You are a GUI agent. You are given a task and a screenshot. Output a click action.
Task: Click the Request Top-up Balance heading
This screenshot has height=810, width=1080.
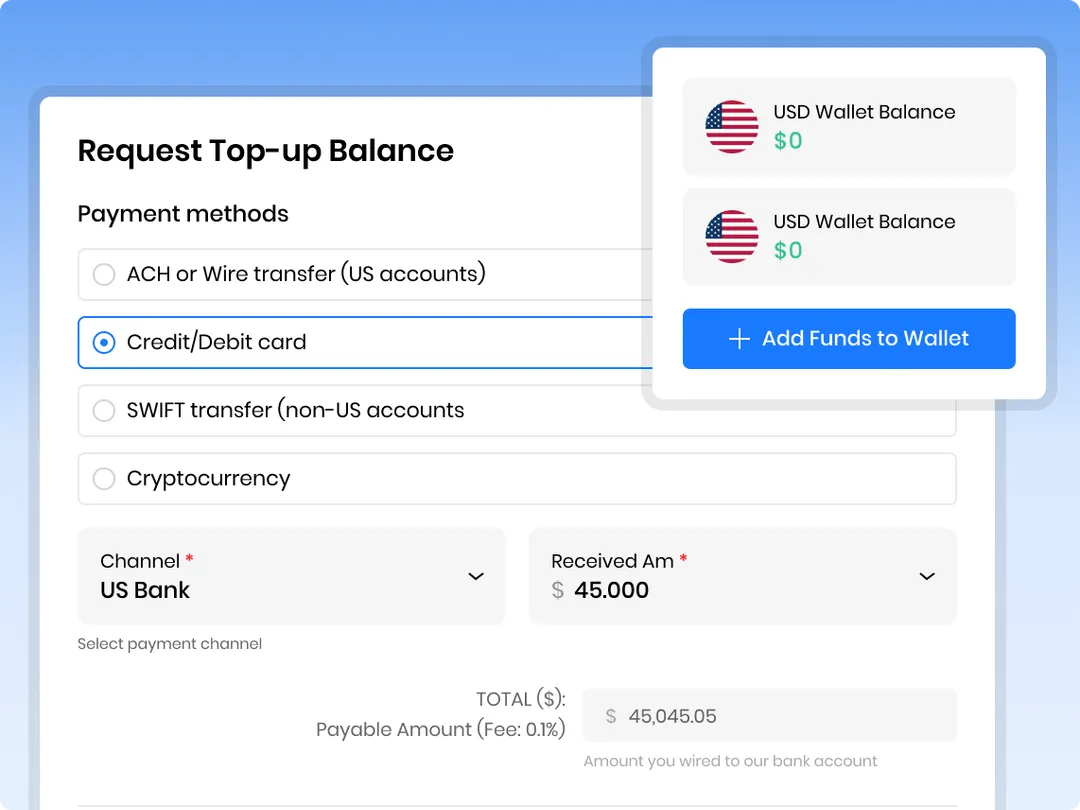coord(266,151)
